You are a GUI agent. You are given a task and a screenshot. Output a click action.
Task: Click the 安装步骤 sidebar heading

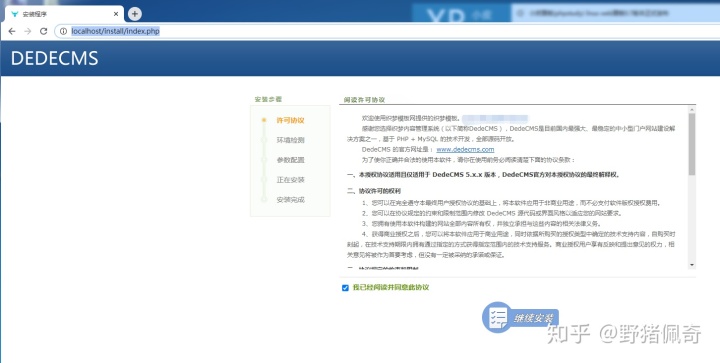(x=268, y=99)
